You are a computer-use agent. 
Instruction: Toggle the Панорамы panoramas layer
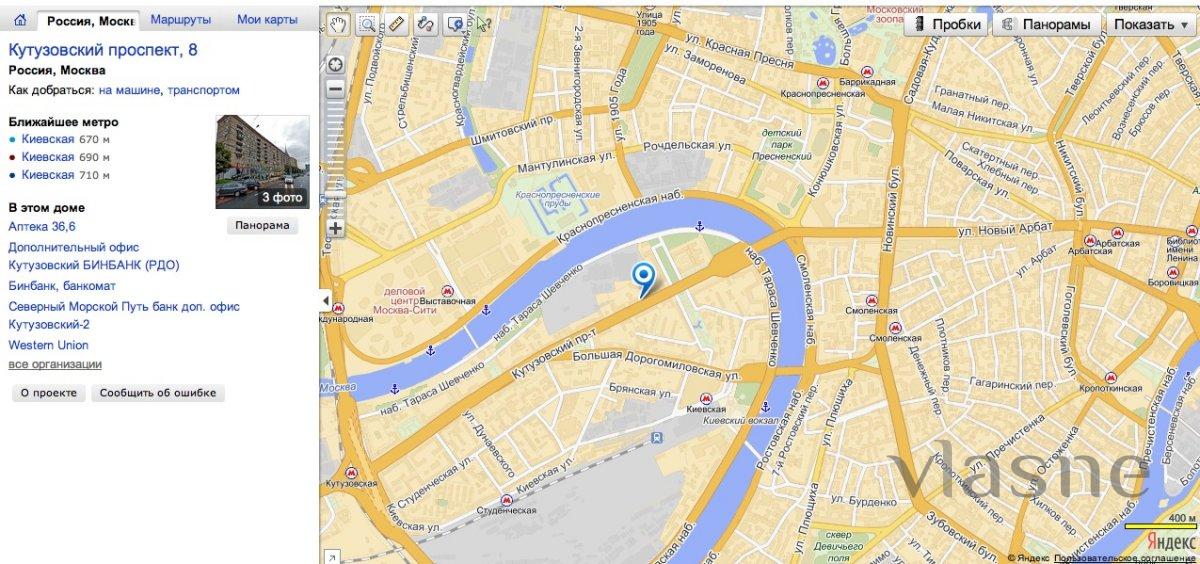(1046, 25)
